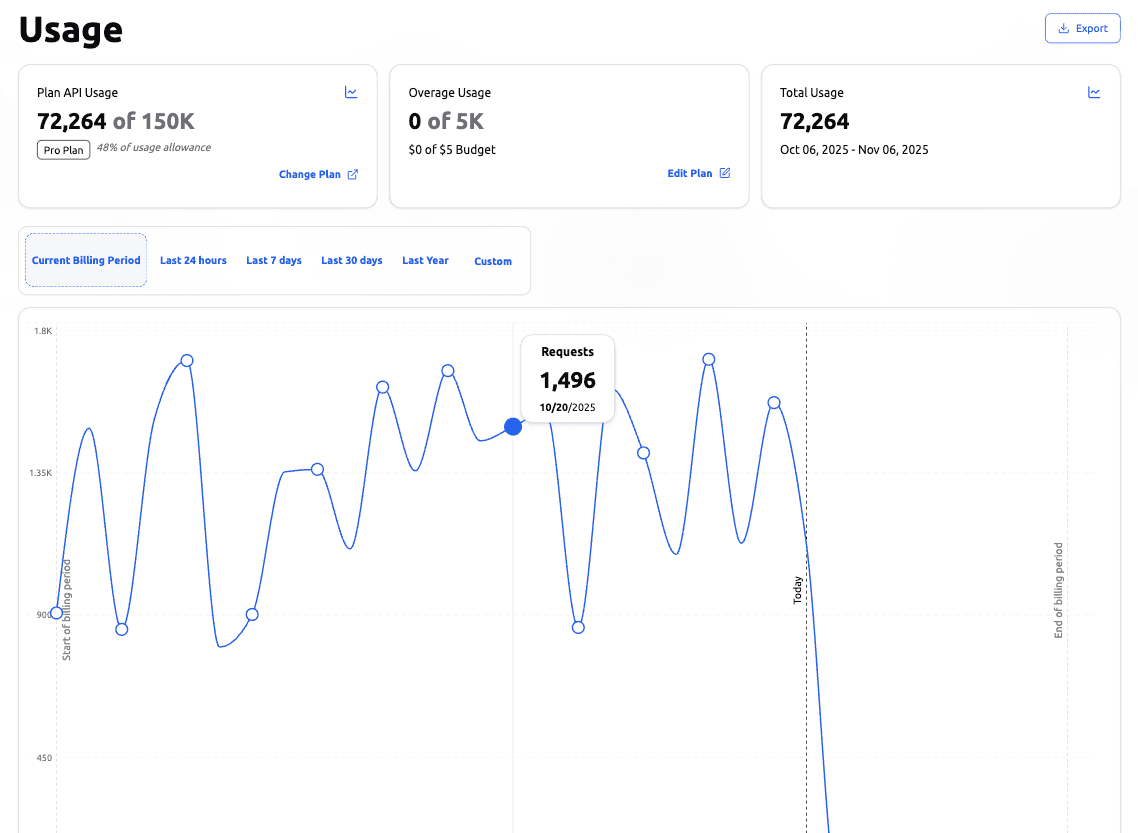The height and width of the screenshot is (833, 1138).
Task: Click the download icon inside the Export button
Action: coord(1063,28)
